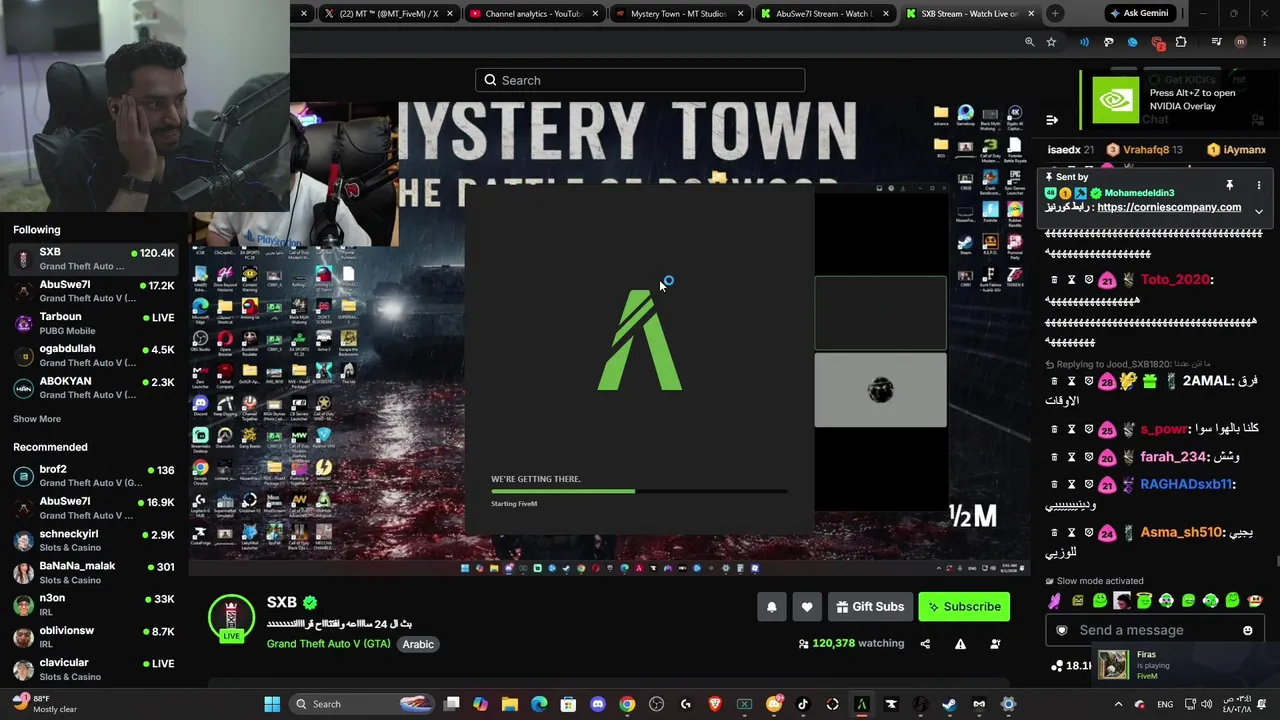Viewport: 1280px width, 720px height.
Task: Click the Kick search field
Action: (640, 80)
